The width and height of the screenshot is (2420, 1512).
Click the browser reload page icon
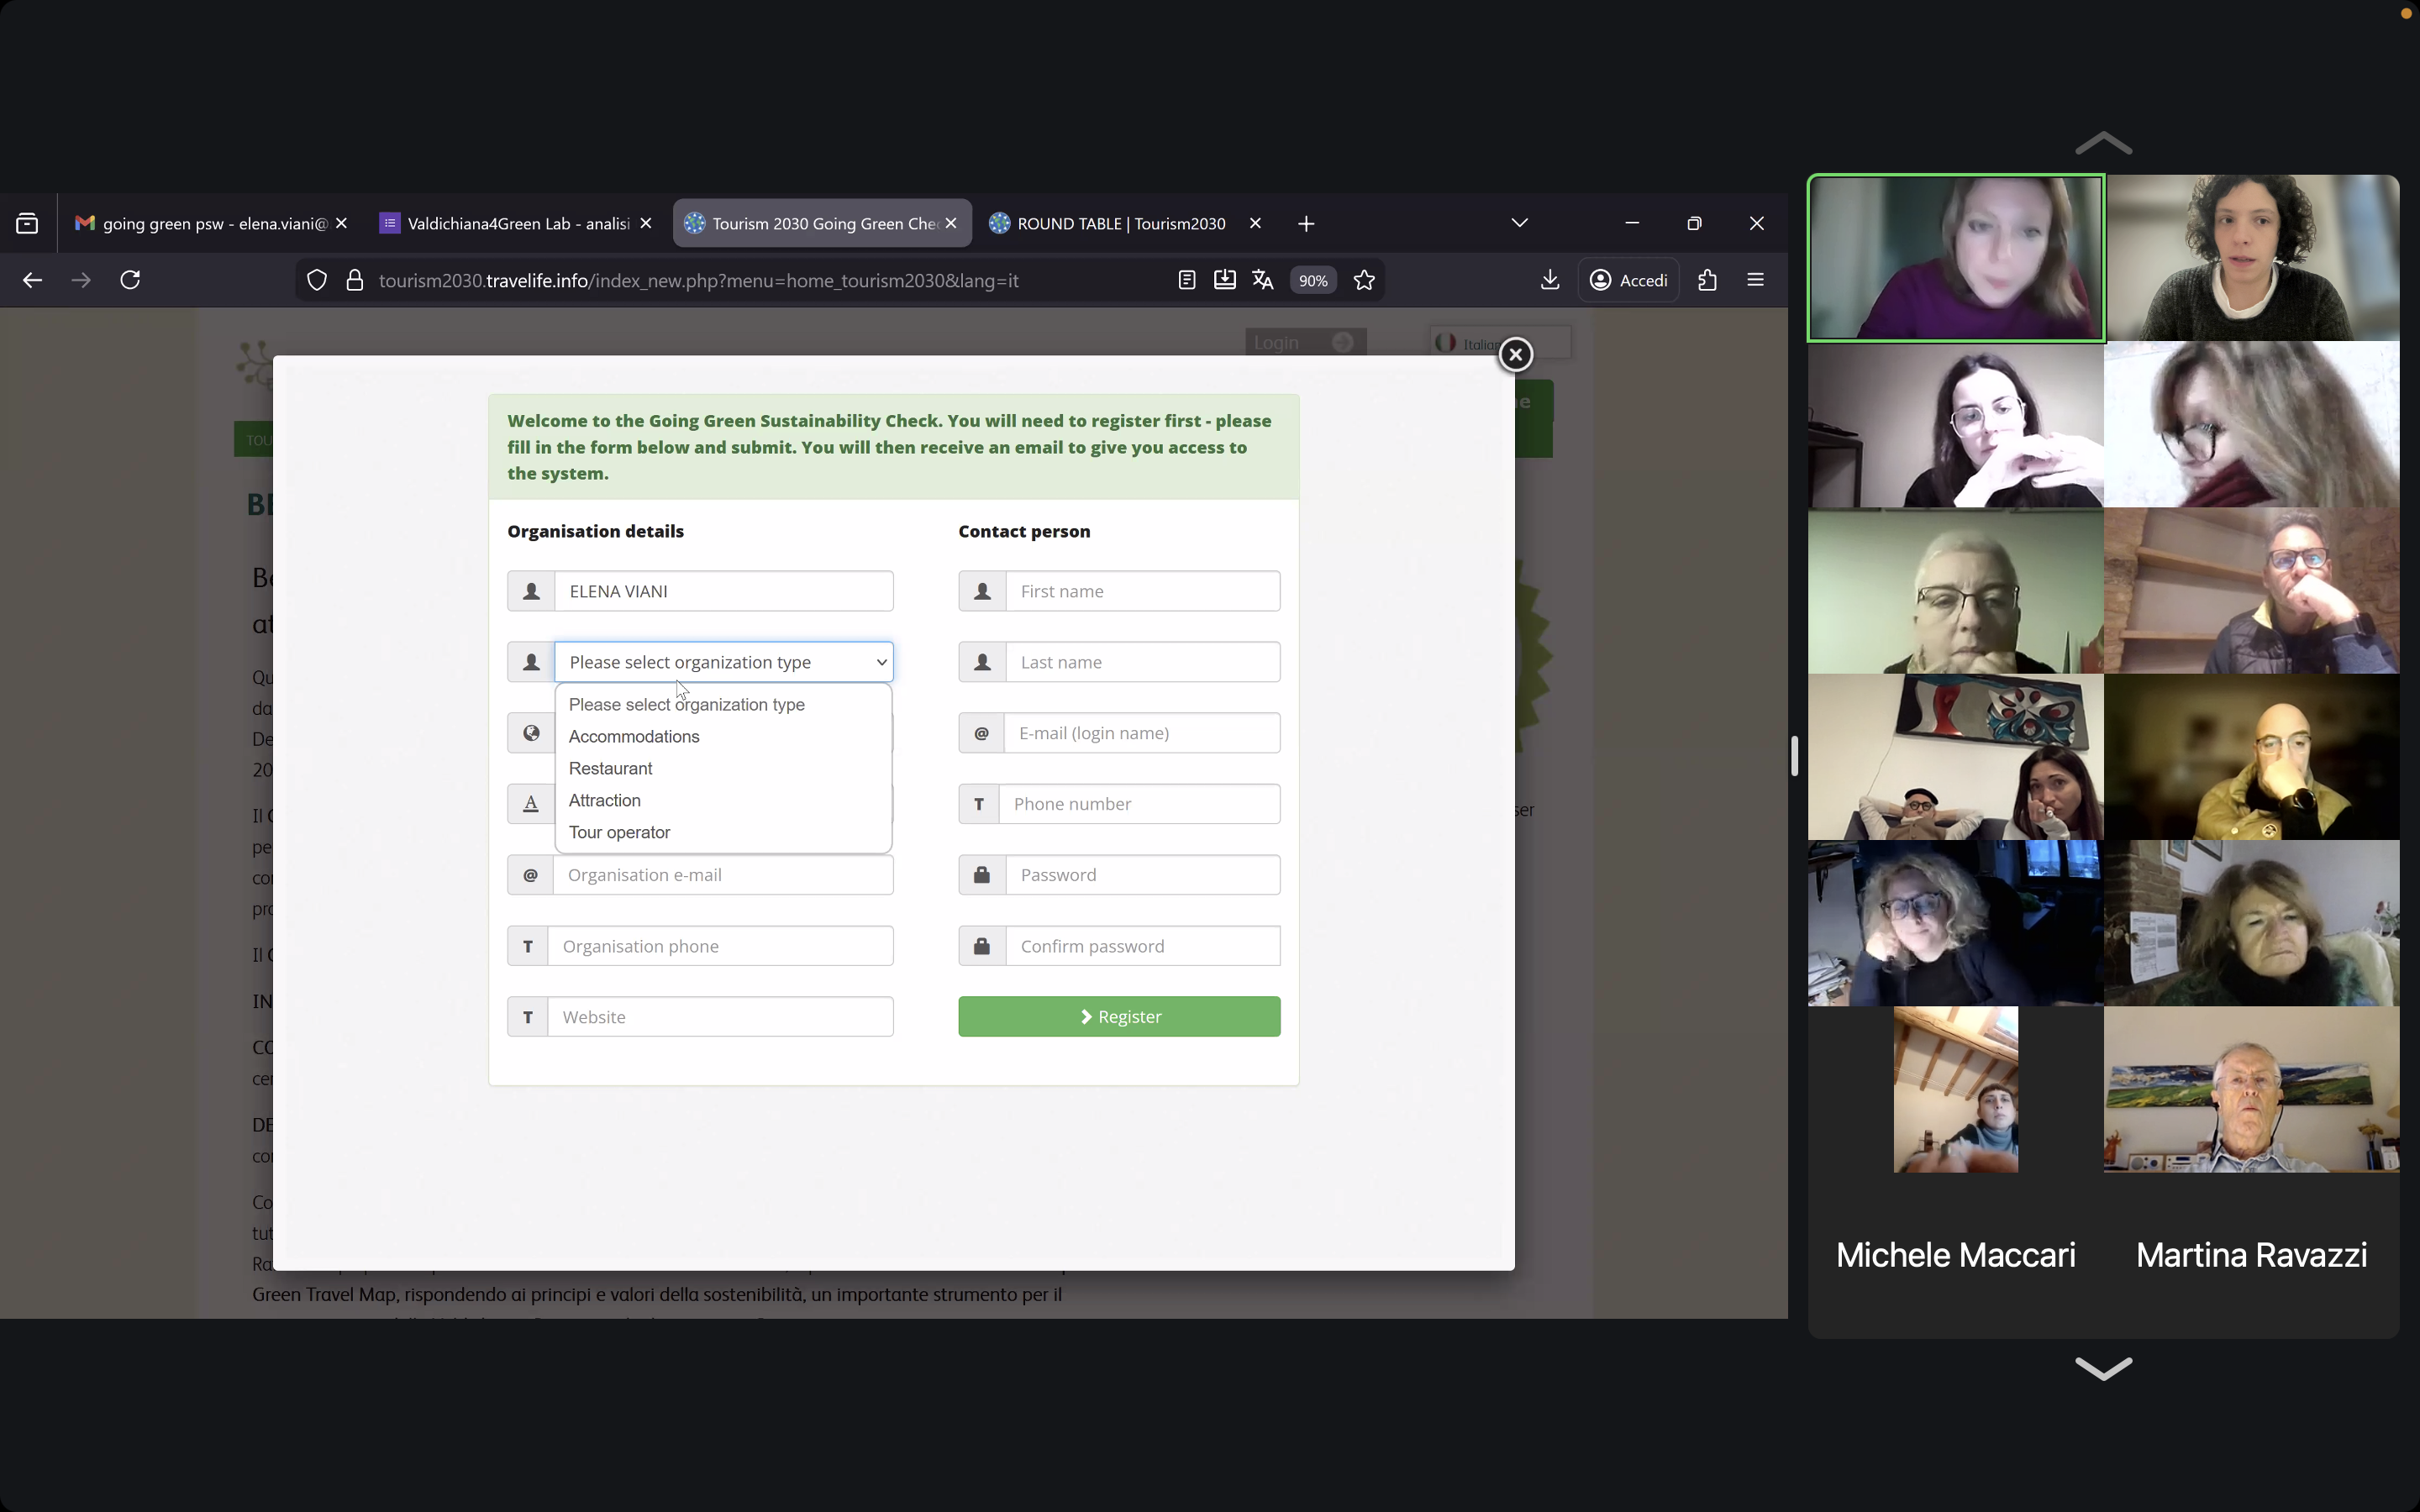(130, 280)
